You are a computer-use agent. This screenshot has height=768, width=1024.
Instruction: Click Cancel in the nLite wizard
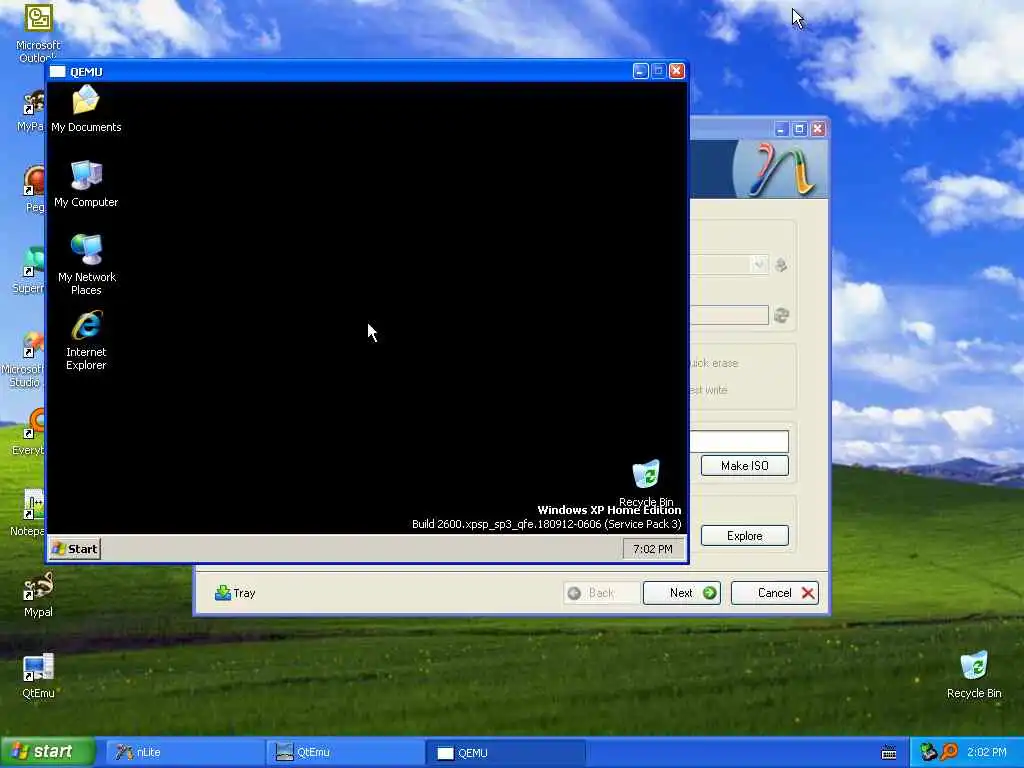(775, 593)
